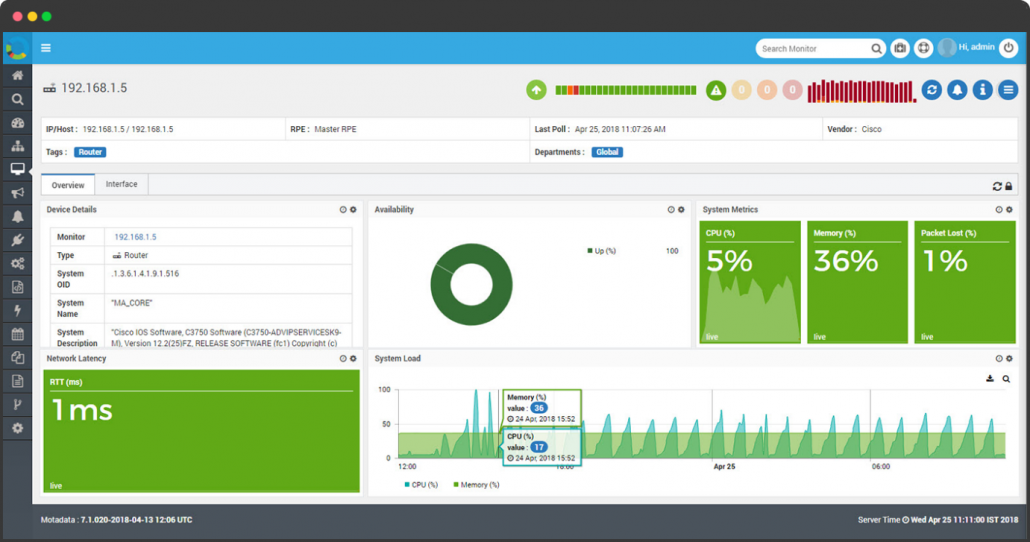
Task: Open the blue bell alert button
Action: coord(957,90)
